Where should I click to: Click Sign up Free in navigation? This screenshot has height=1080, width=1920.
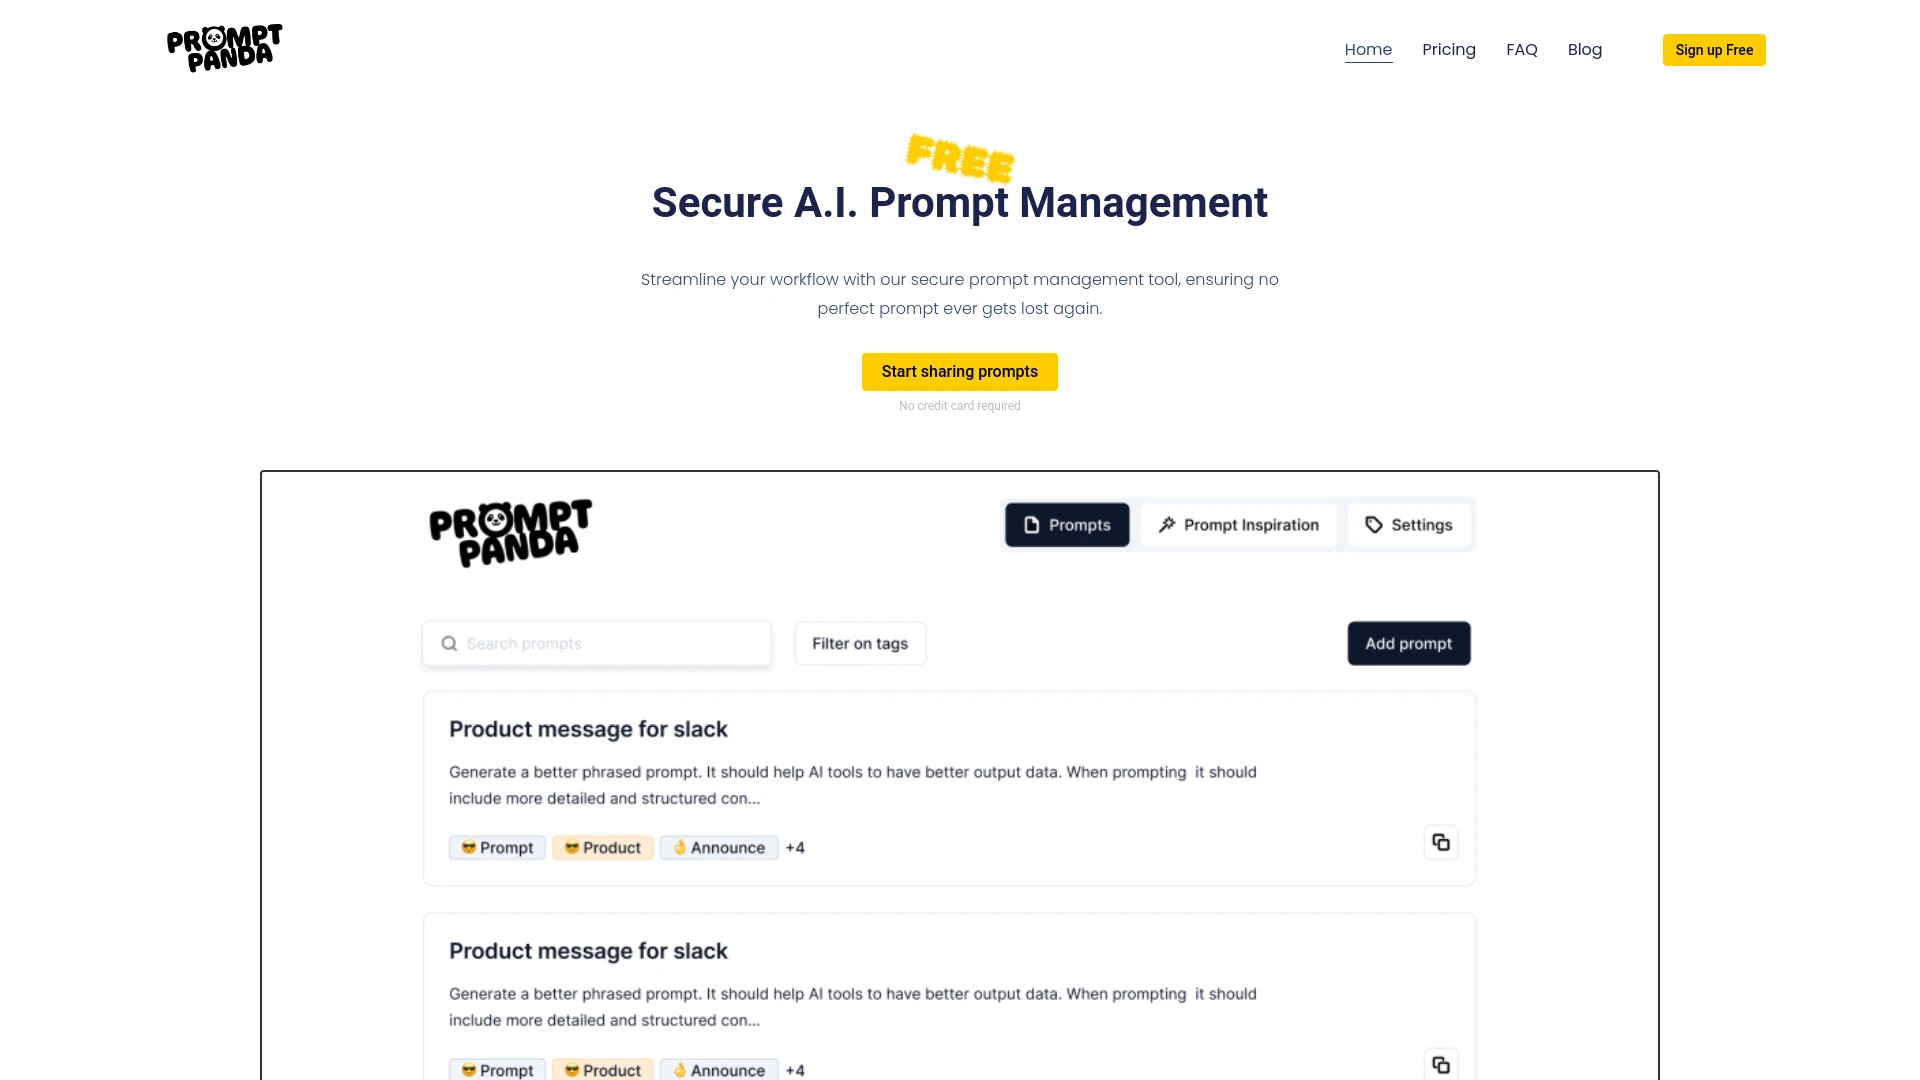[1713, 50]
